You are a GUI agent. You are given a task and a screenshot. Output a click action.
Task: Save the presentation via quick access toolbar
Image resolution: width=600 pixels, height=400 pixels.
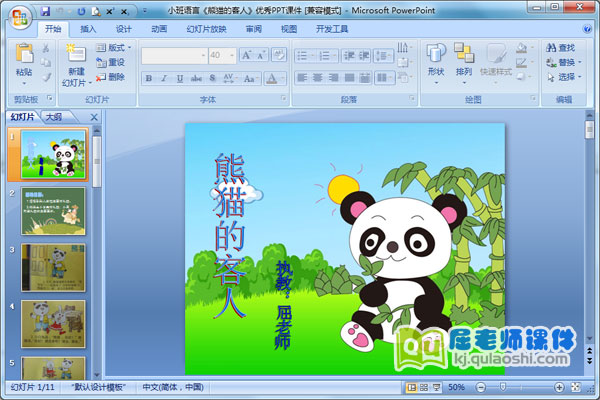45,11
